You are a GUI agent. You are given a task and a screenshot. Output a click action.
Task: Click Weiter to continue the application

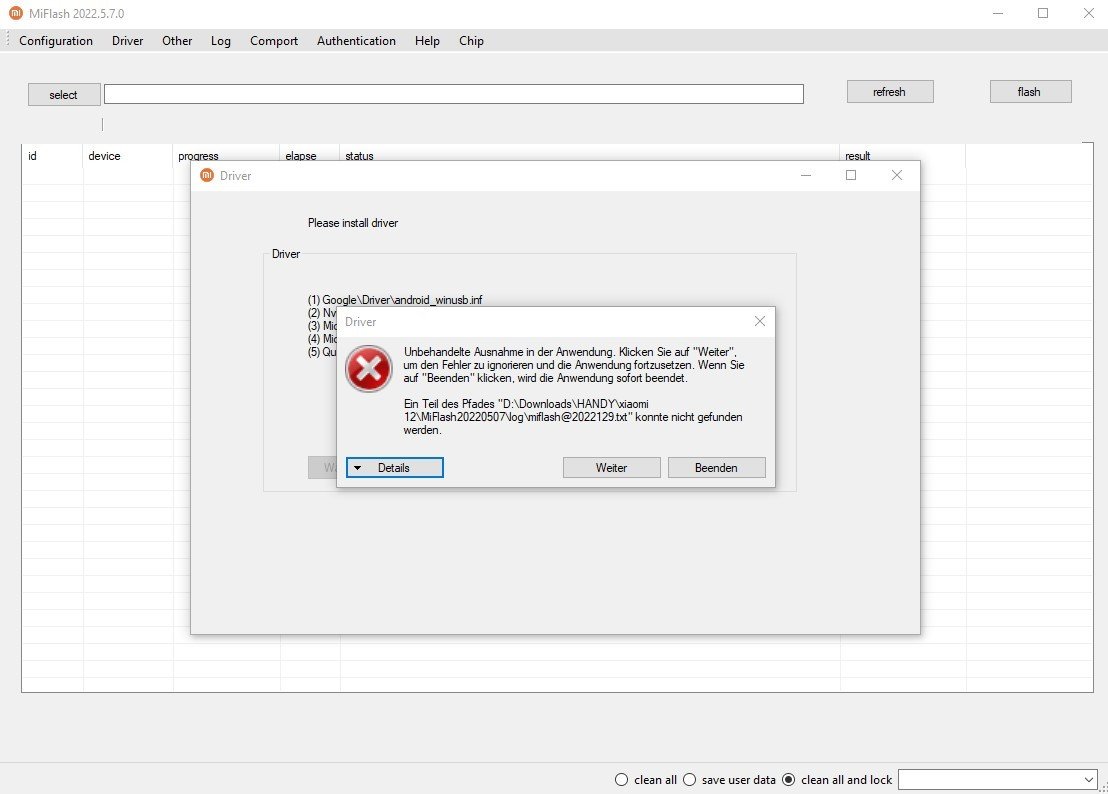[611, 468]
